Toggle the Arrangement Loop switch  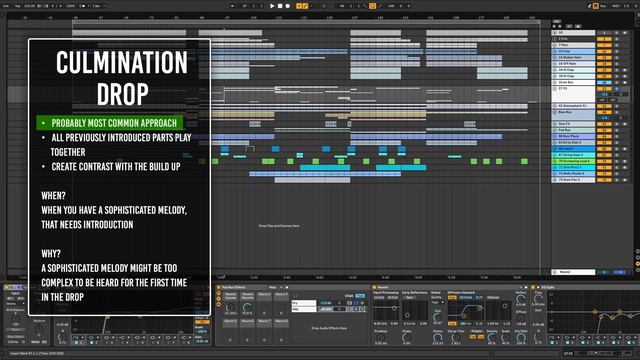coord(372,6)
